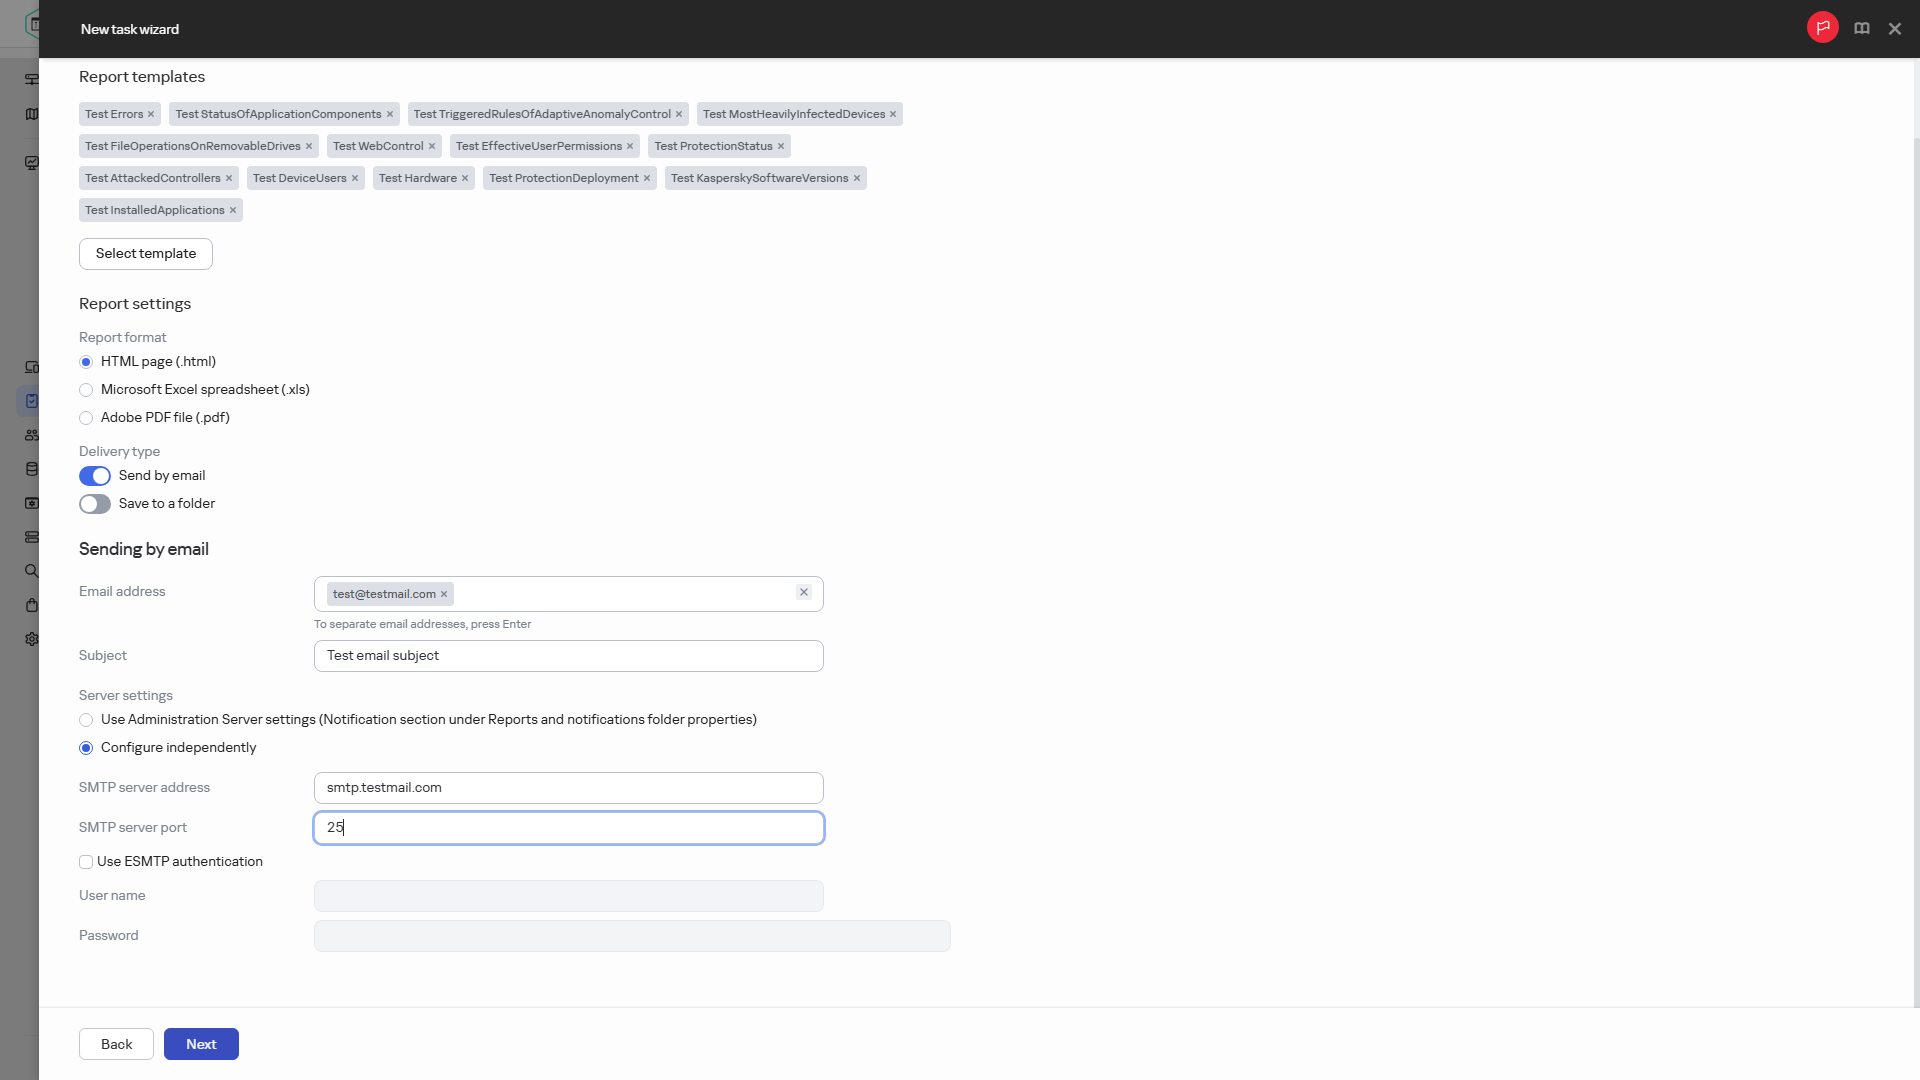This screenshot has height=1080, width=1920.
Task: Remove Test ProtectionDeployment tag
Action: (646, 179)
